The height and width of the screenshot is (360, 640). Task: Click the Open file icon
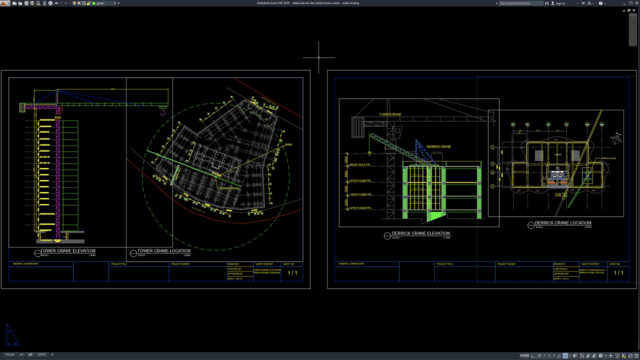coord(20,3)
